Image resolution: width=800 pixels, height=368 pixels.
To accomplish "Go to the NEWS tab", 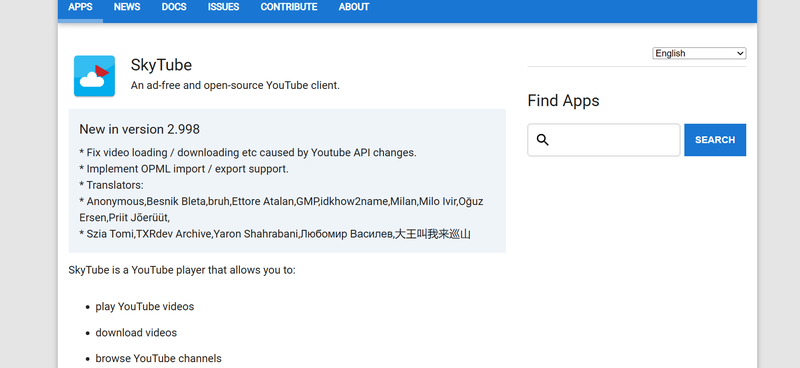I will tap(127, 7).
